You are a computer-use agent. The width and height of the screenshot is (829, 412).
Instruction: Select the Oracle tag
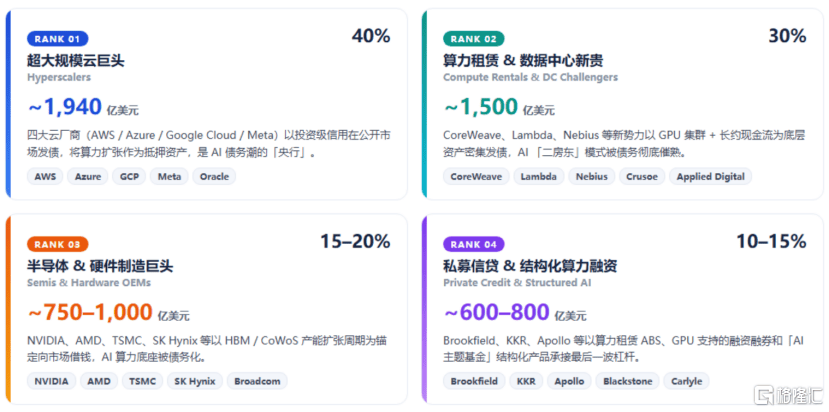pyautogui.click(x=214, y=177)
